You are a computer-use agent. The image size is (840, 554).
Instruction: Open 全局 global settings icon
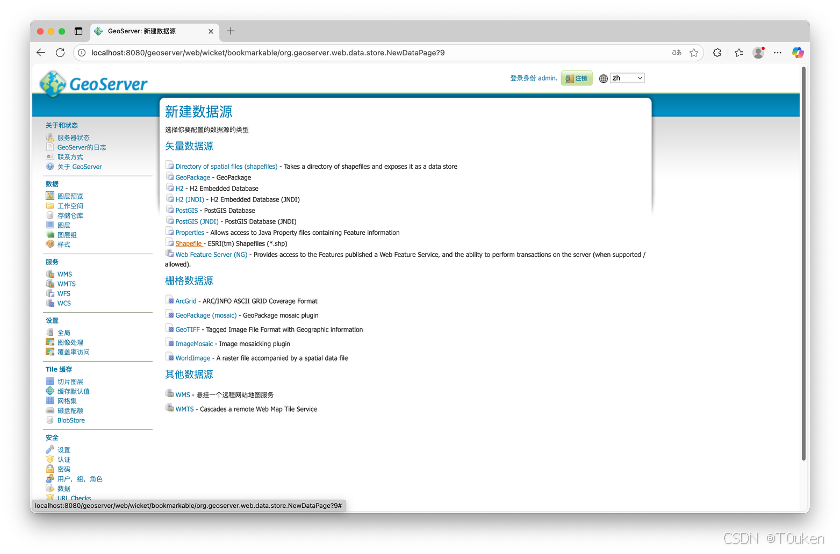click(50, 333)
